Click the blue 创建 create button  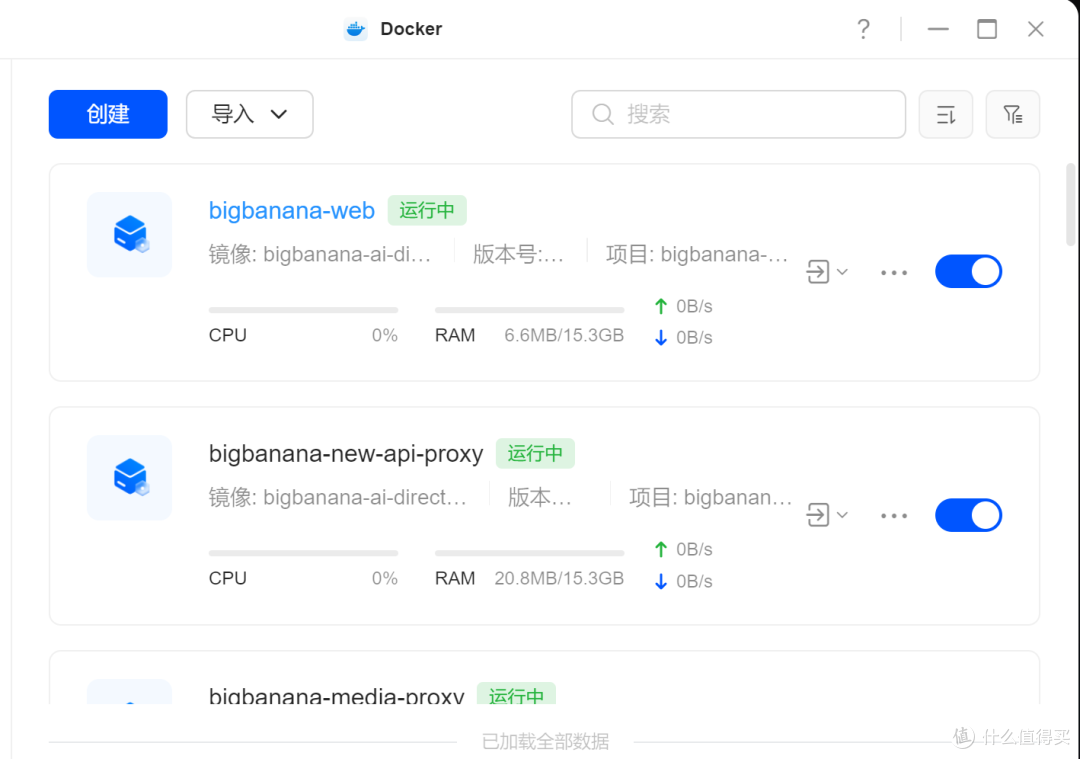click(x=108, y=114)
